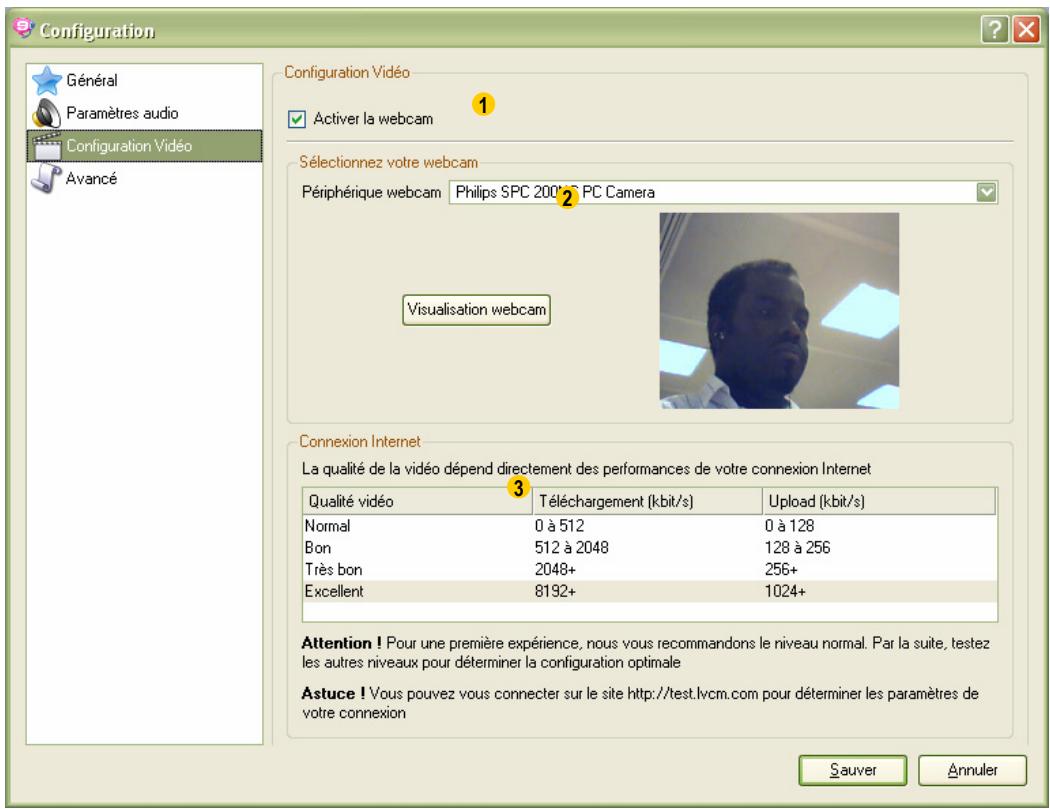Select the Très bon quality row

click(x=650, y=570)
